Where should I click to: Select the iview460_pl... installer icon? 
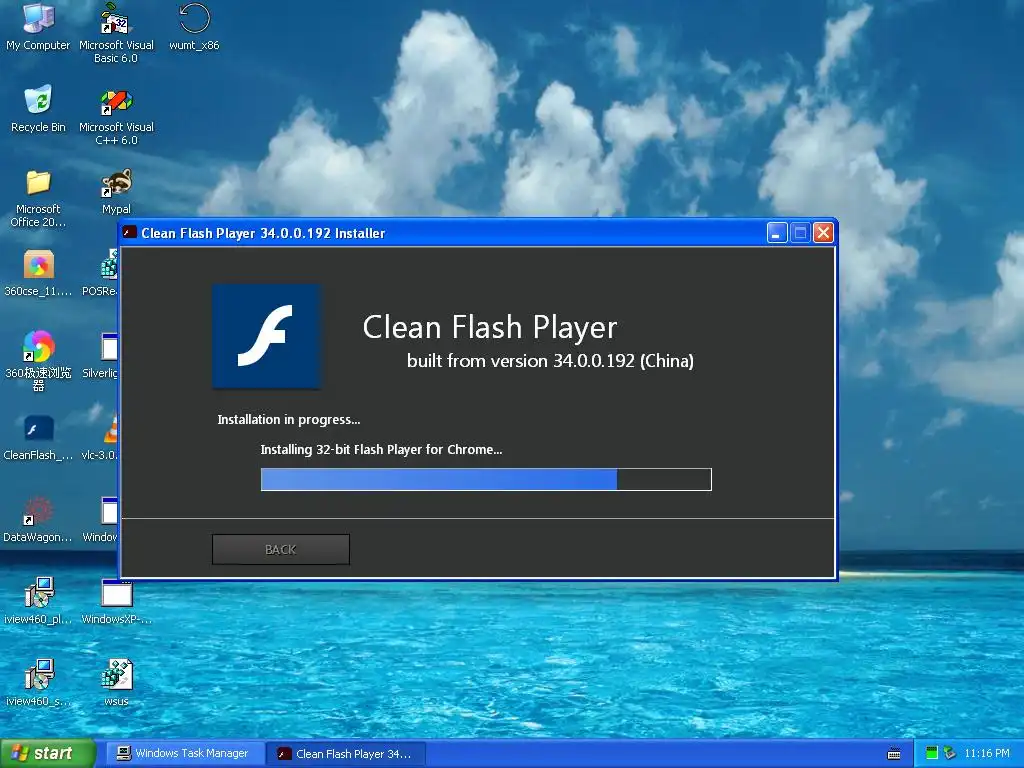point(38,601)
